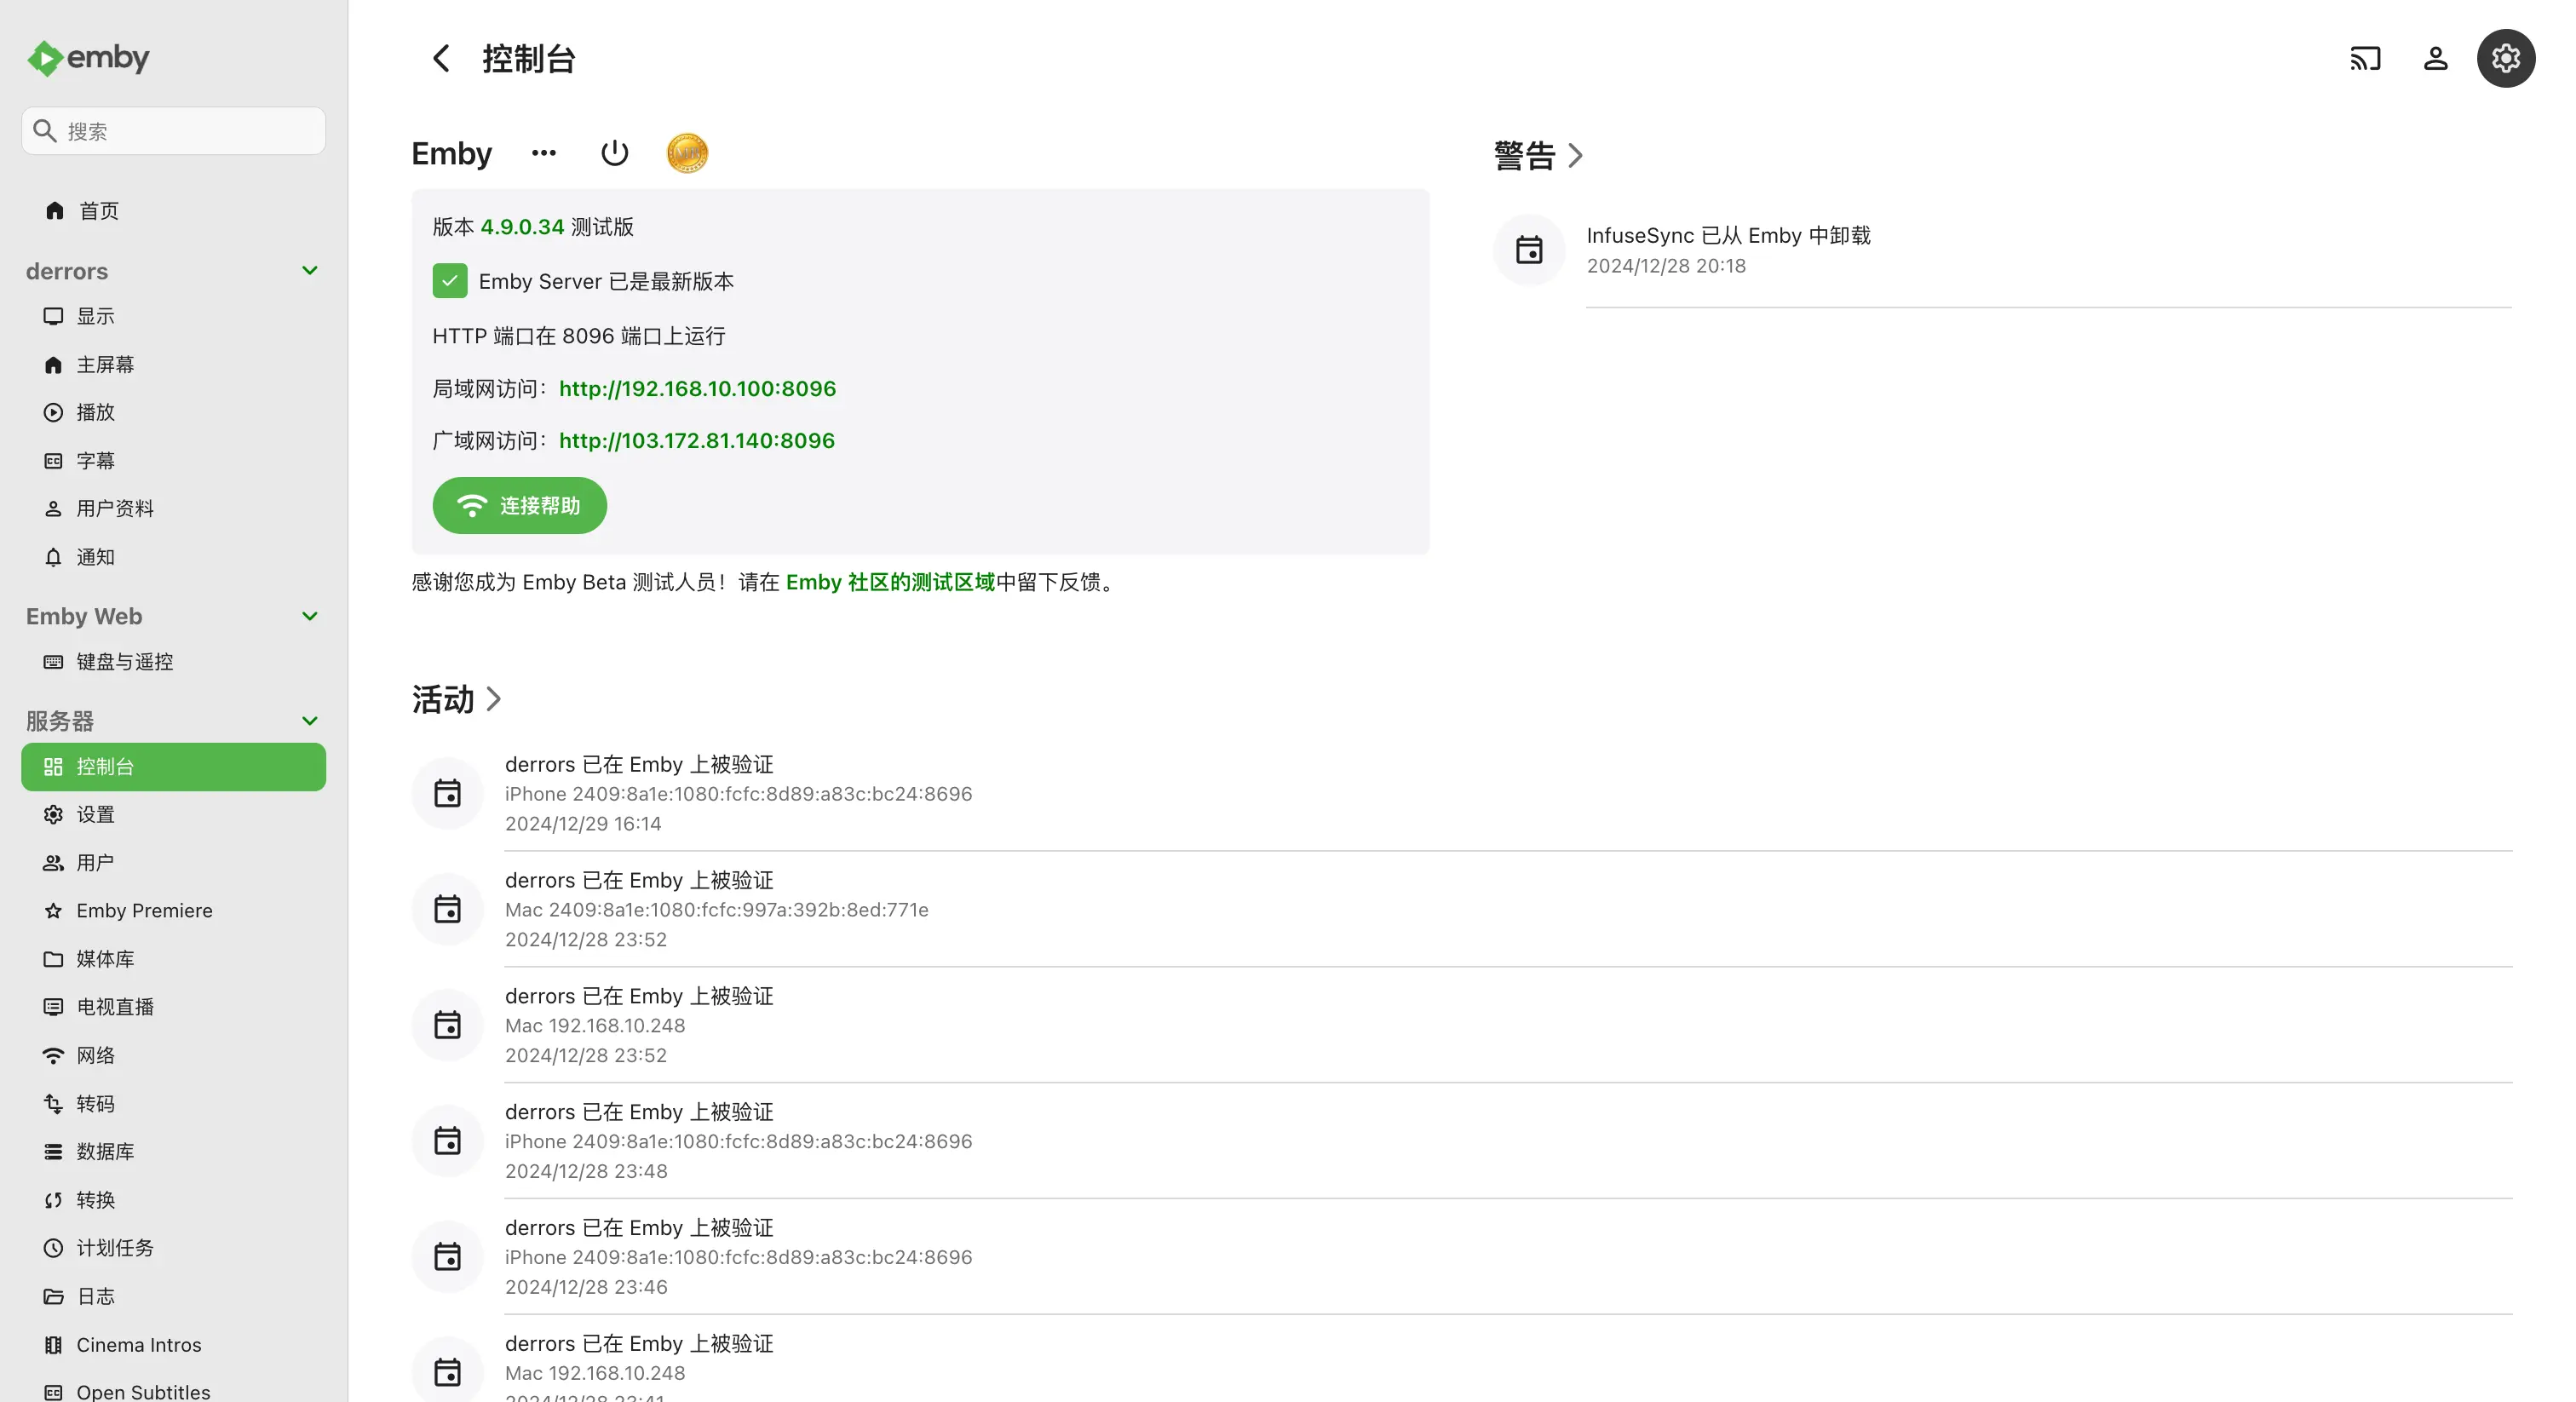Open 转码 transcoding settings
Screen dimensions: 2576x1402
173,1104
